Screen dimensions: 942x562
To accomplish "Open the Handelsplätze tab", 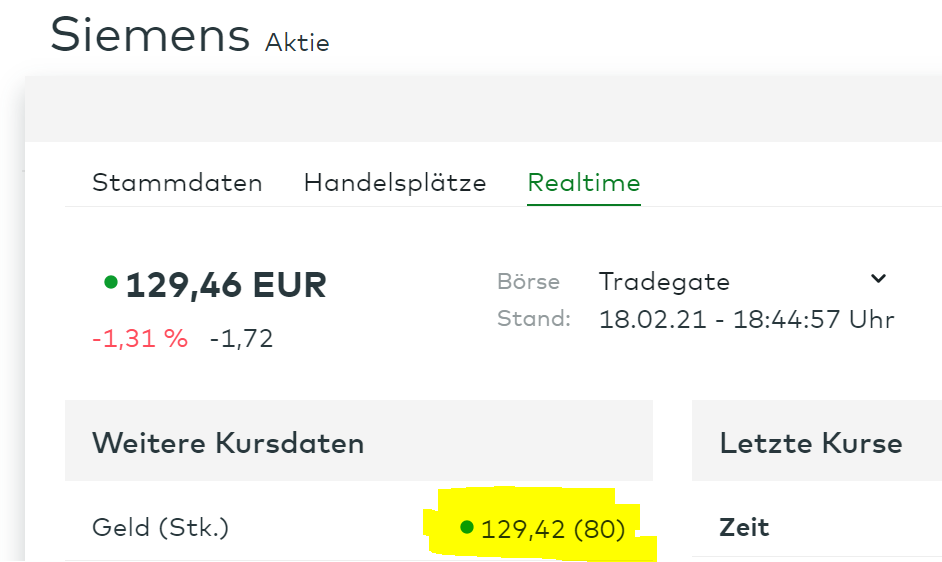I will click(x=395, y=183).
